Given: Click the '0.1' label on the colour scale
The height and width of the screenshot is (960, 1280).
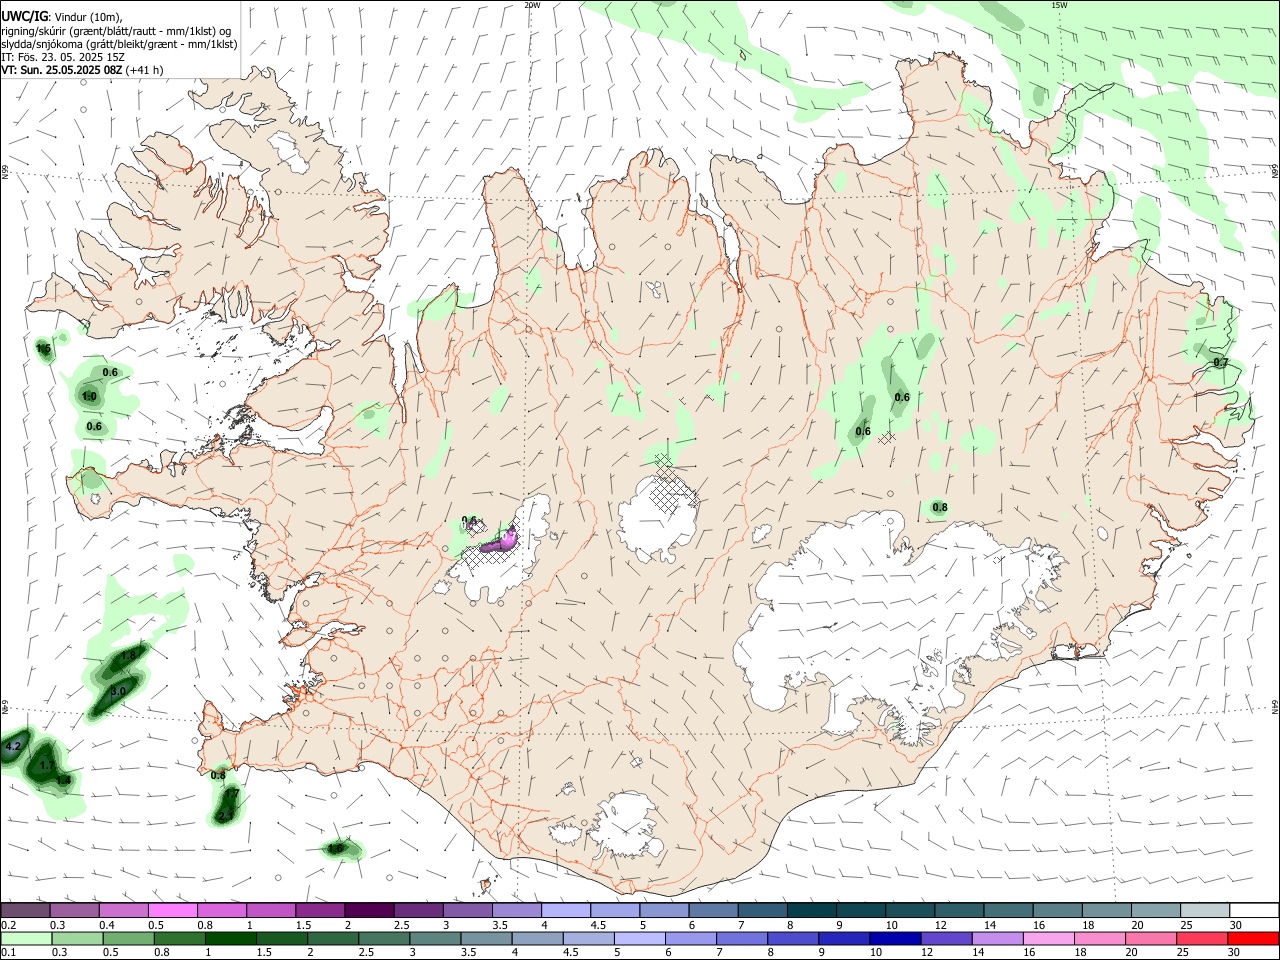Looking at the screenshot, I should (8, 952).
